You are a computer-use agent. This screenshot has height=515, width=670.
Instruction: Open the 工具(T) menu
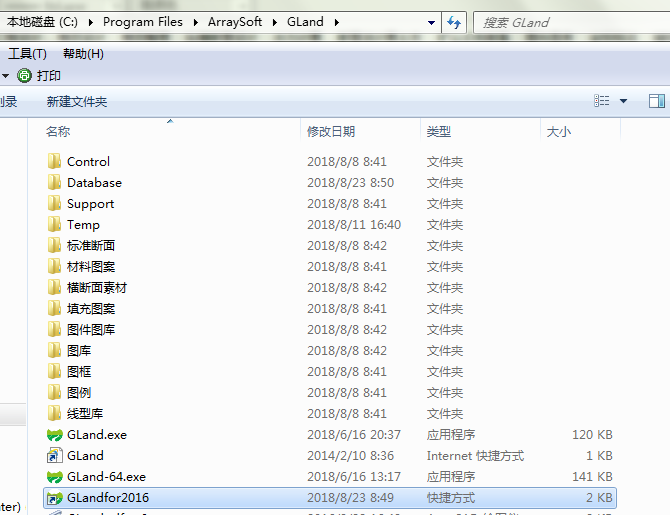[27, 54]
